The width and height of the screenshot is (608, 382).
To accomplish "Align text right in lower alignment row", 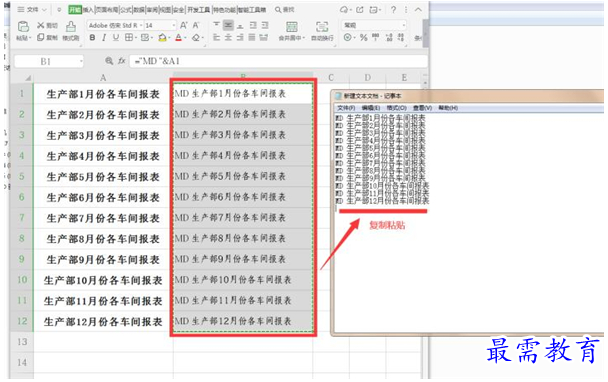I will pos(240,38).
